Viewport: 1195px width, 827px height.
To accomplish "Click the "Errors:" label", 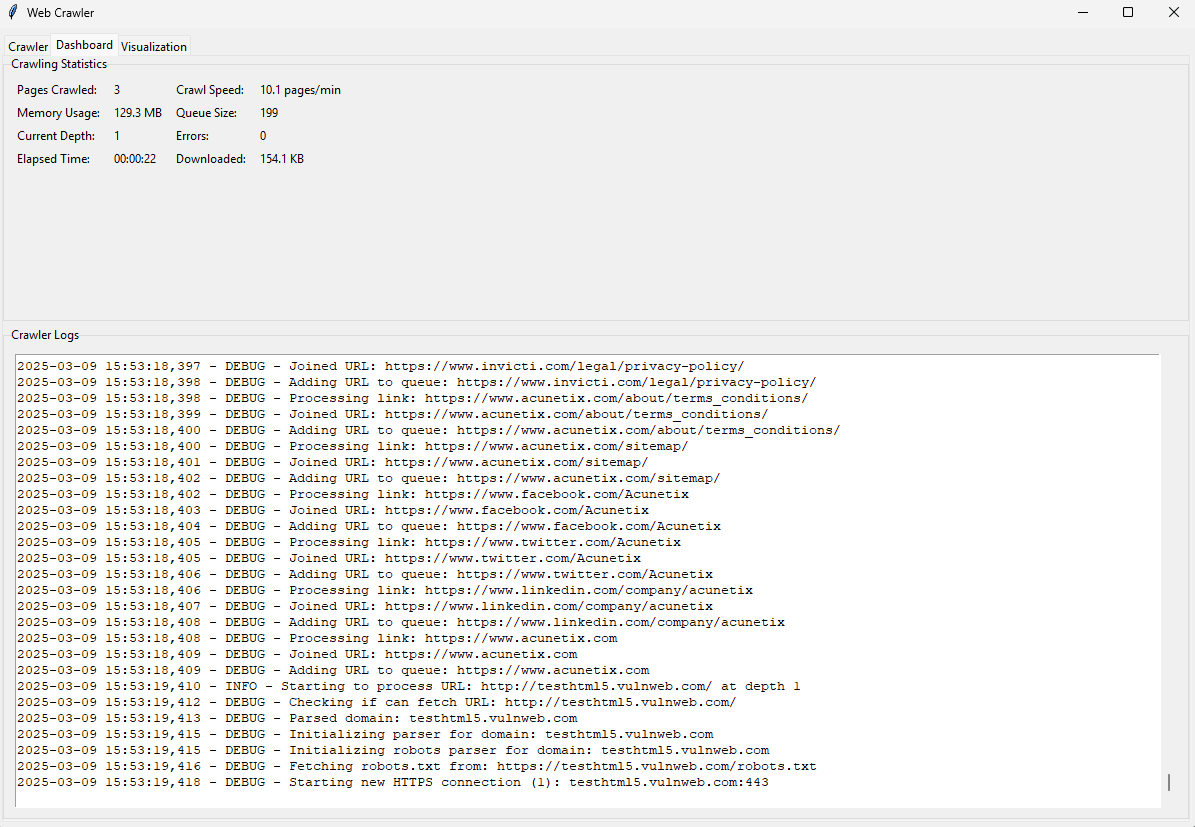I will [x=193, y=136].
